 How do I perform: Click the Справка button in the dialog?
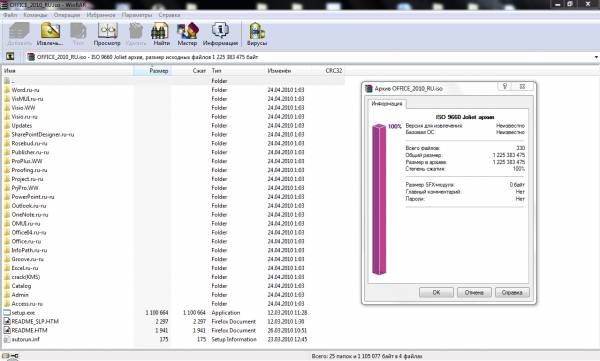click(512, 292)
